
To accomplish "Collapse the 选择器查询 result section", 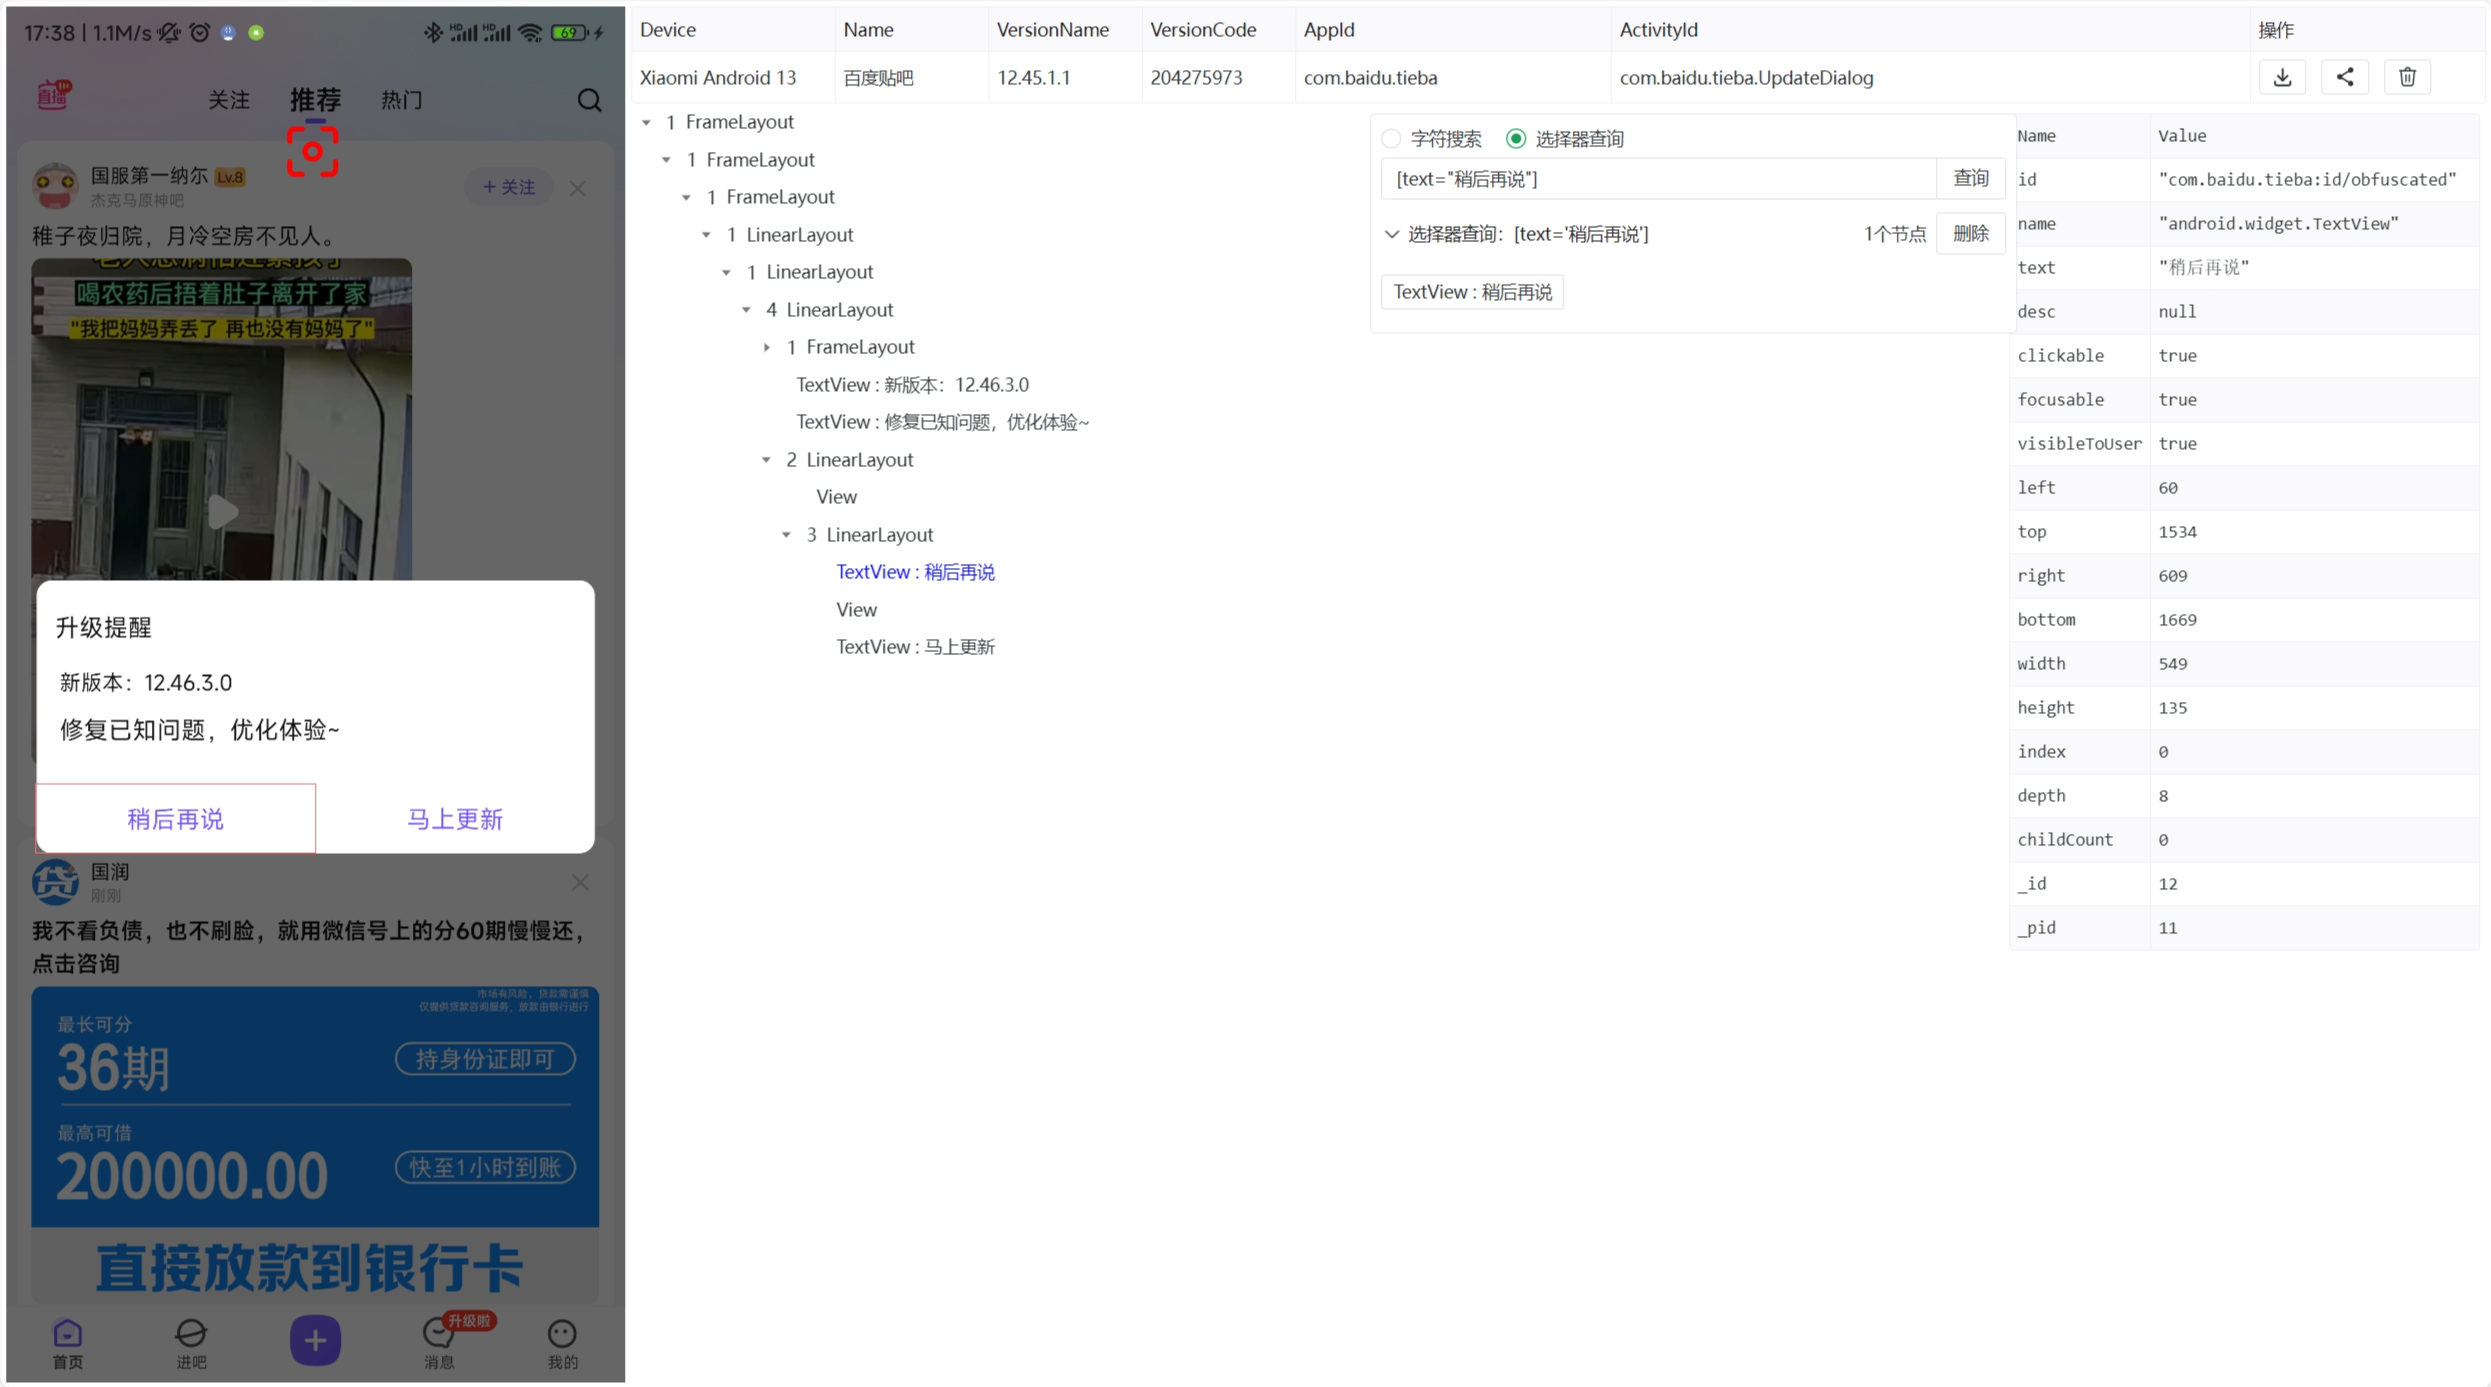I will click(1391, 234).
